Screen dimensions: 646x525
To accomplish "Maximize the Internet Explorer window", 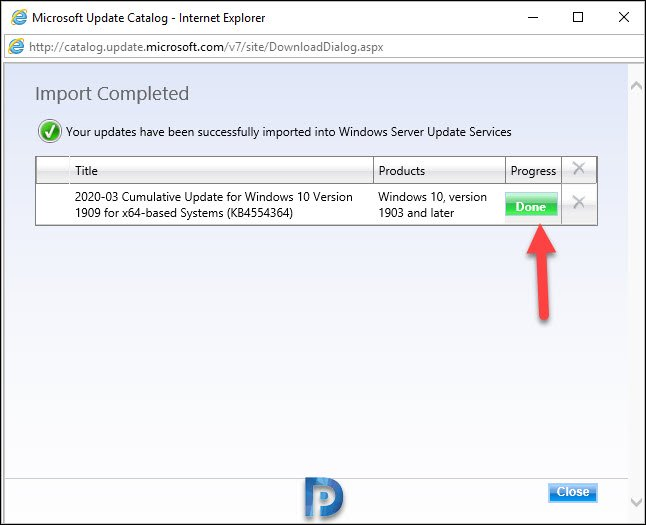I will [x=578, y=17].
